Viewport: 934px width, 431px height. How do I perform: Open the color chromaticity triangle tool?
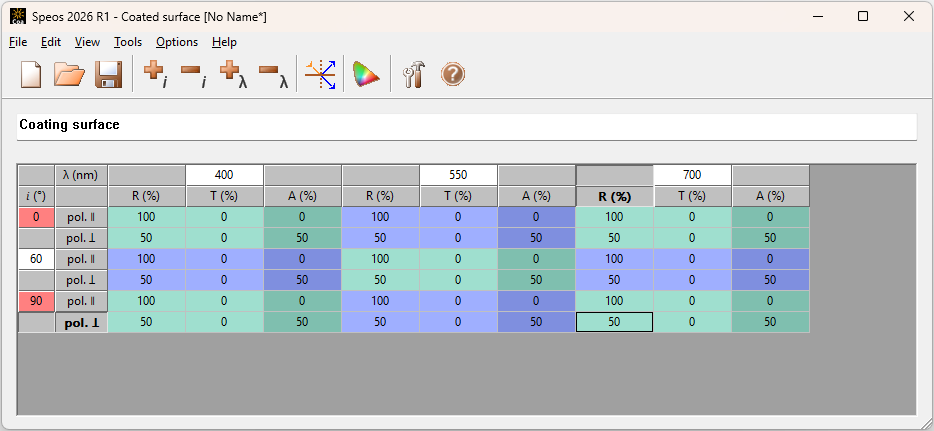(366, 74)
